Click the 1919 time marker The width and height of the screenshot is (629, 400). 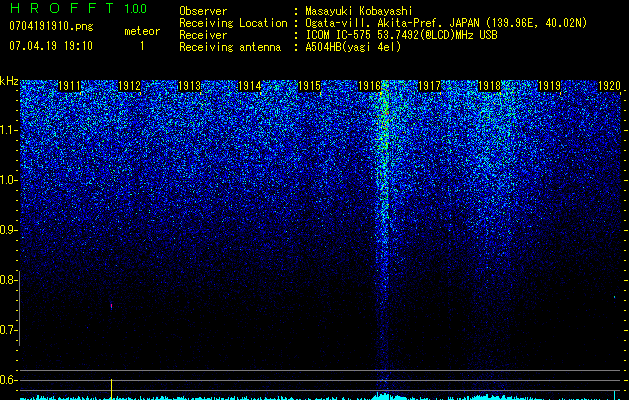549,86
